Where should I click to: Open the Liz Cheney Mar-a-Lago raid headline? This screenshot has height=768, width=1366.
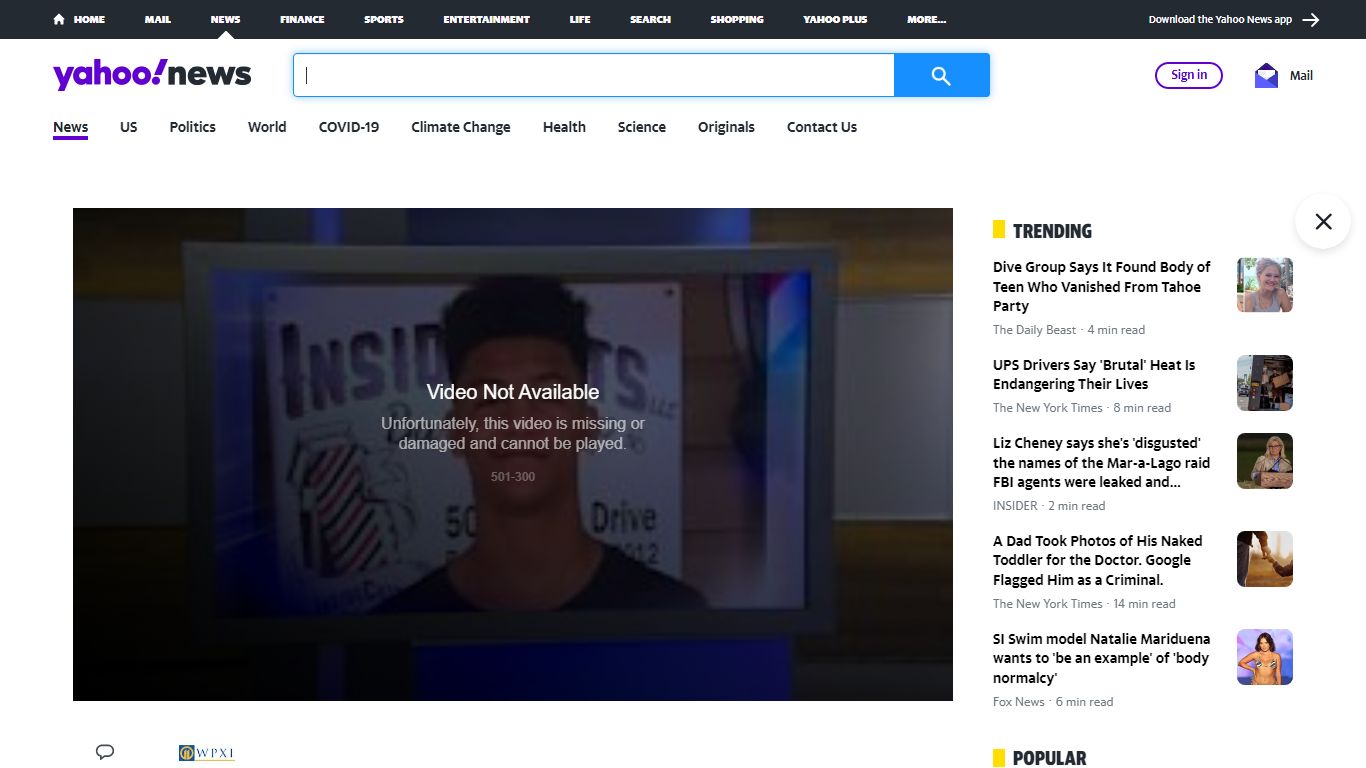tap(1101, 463)
